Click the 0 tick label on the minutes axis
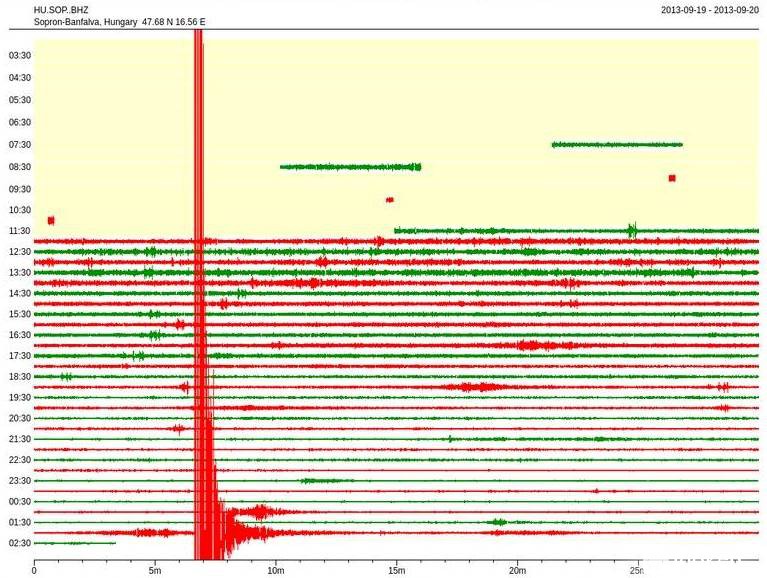This screenshot has width=767, height=578. point(34,571)
